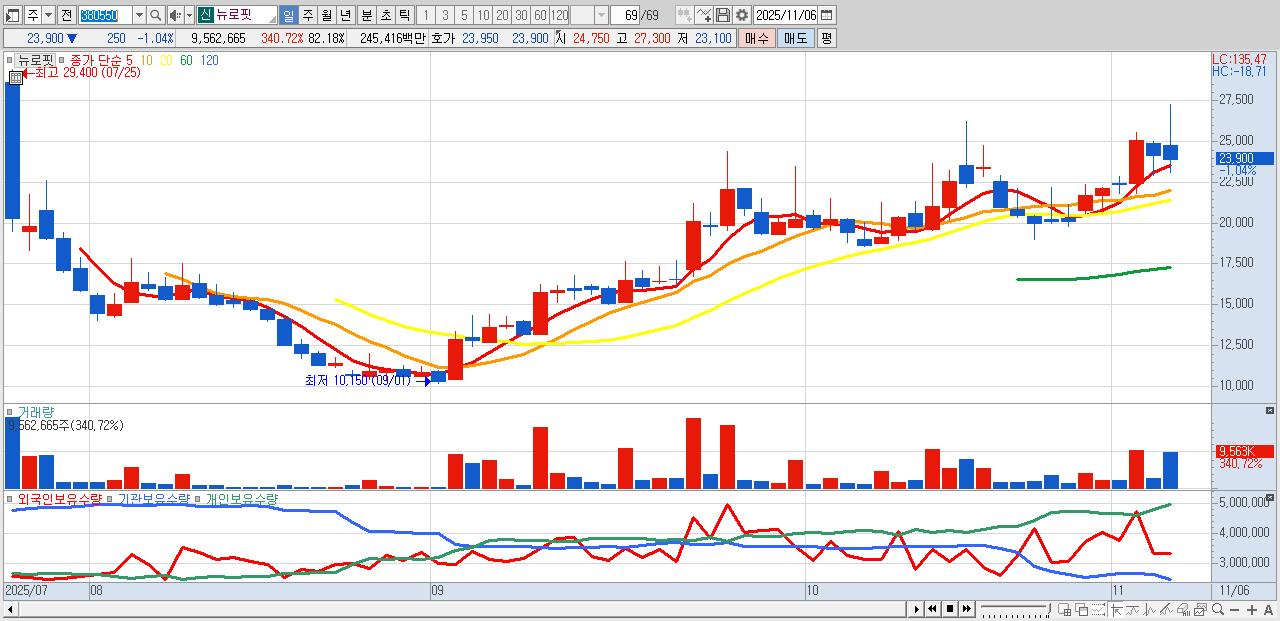Choose interval 120 button
This screenshot has height=621, width=1280.
pos(560,15)
